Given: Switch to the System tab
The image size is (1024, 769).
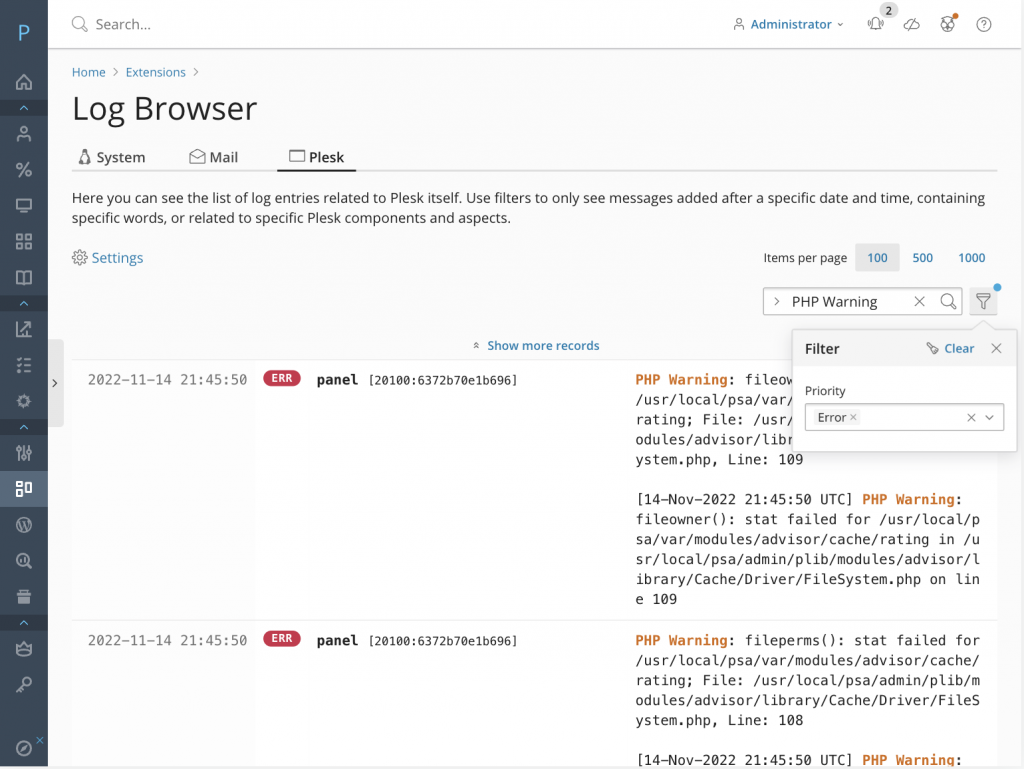Looking at the screenshot, I should click(x=112, y=157).
